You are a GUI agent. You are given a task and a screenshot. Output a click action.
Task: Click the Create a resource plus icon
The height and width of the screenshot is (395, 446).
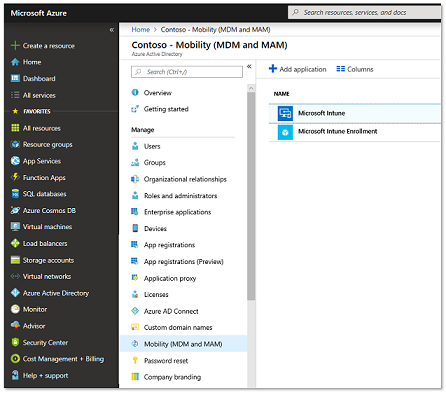coord(15,45)
